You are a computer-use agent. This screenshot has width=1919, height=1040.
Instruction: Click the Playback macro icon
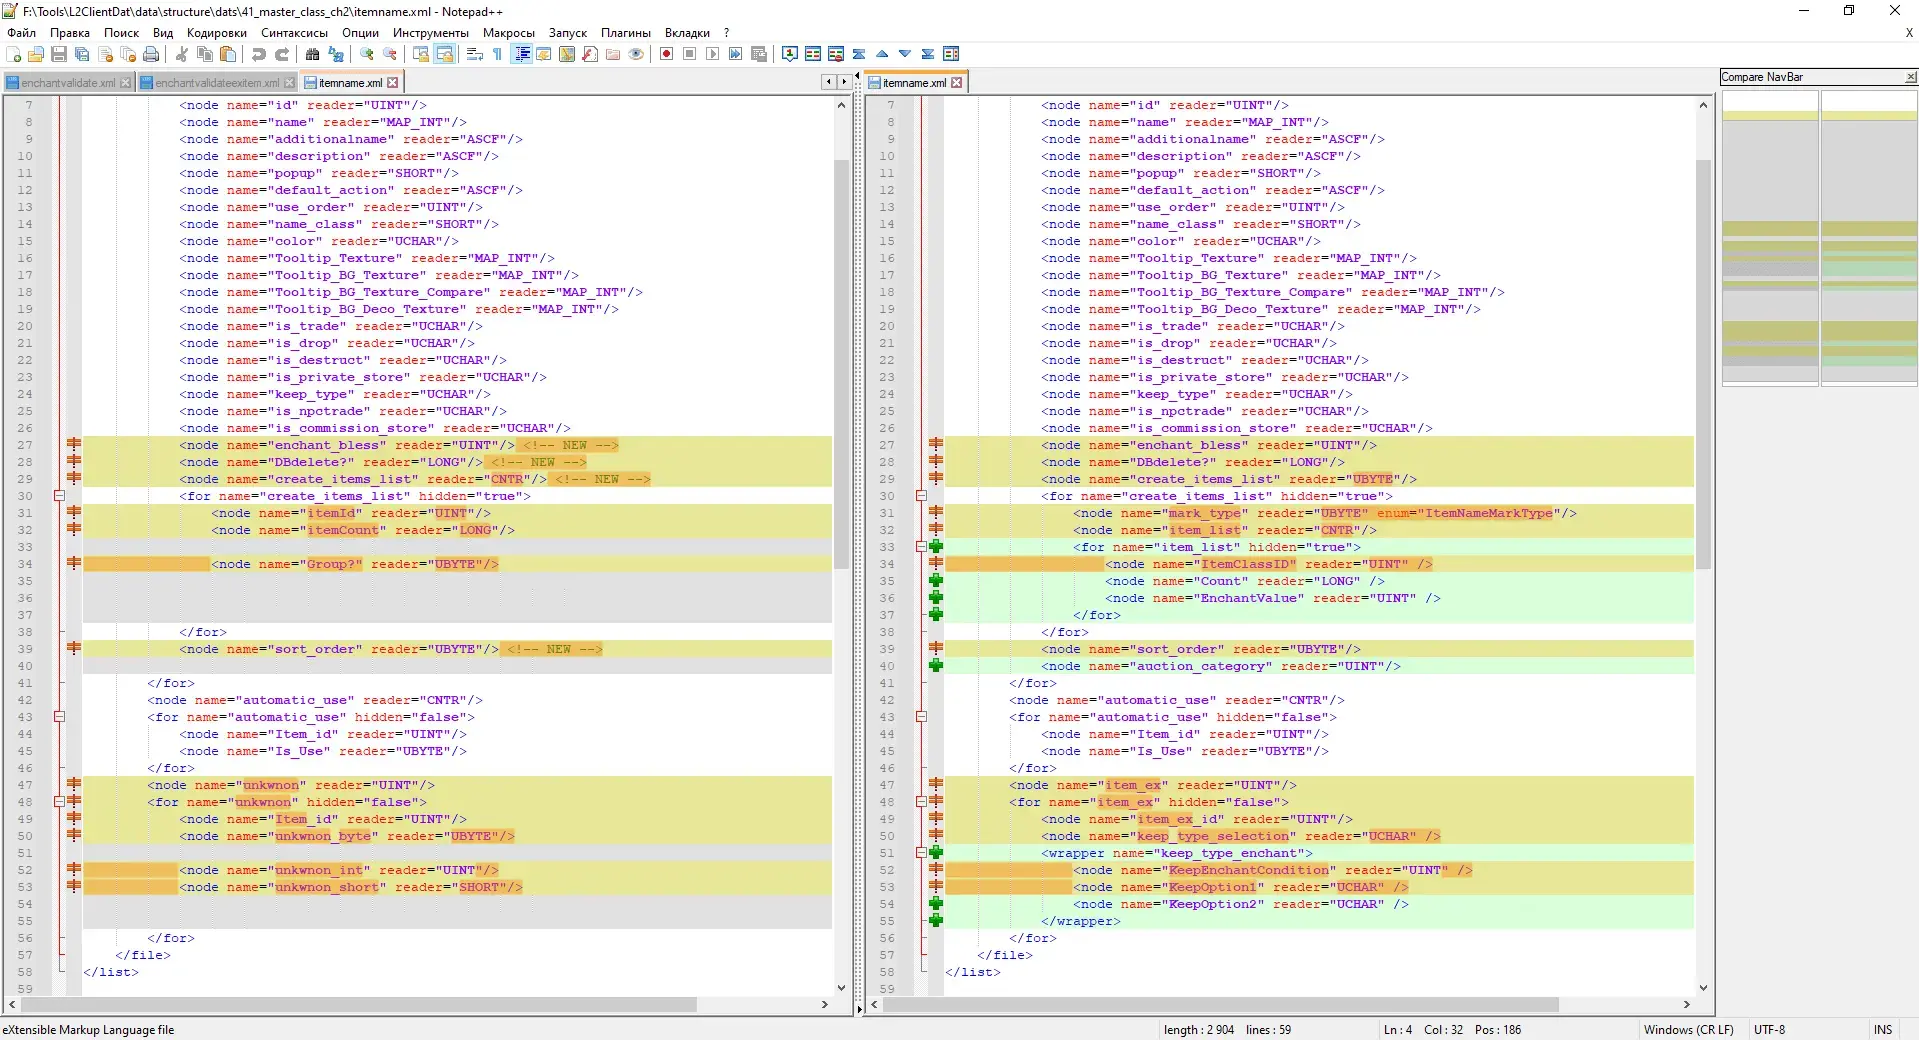(712, 54)
